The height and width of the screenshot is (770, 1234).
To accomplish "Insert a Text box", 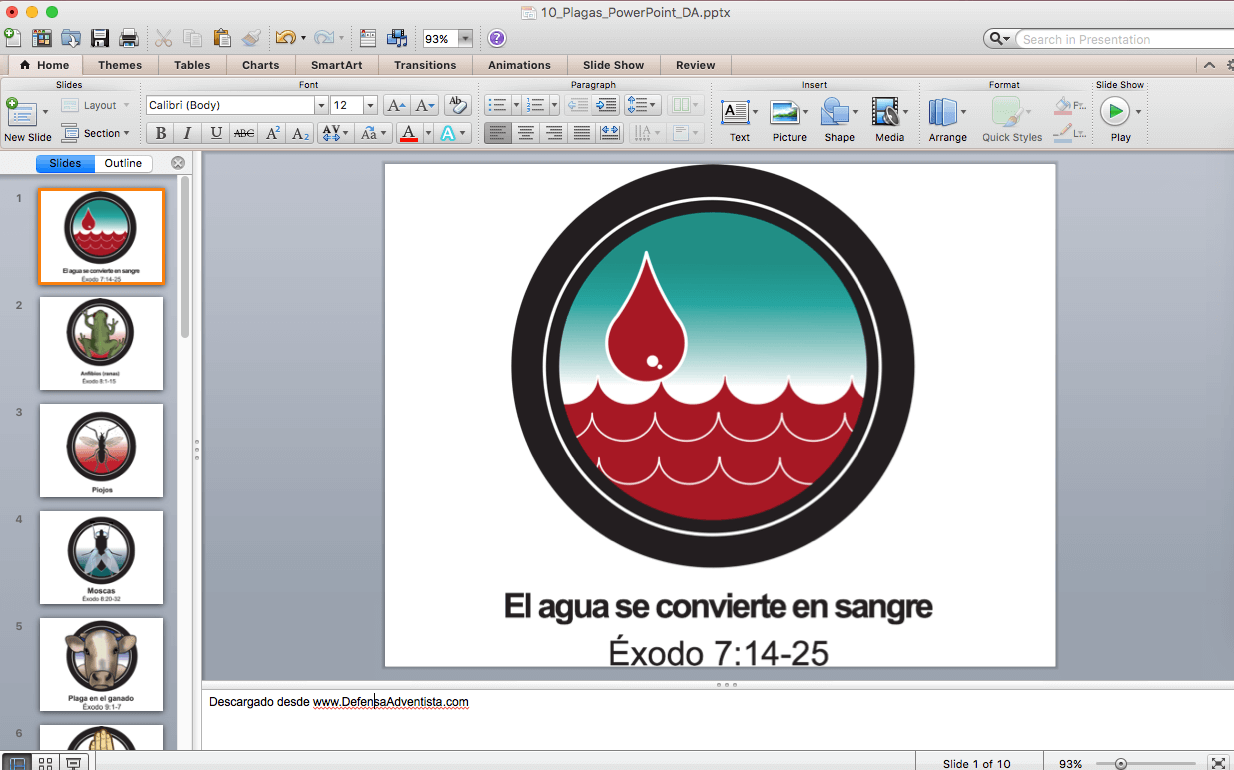I will coord(738,120).
